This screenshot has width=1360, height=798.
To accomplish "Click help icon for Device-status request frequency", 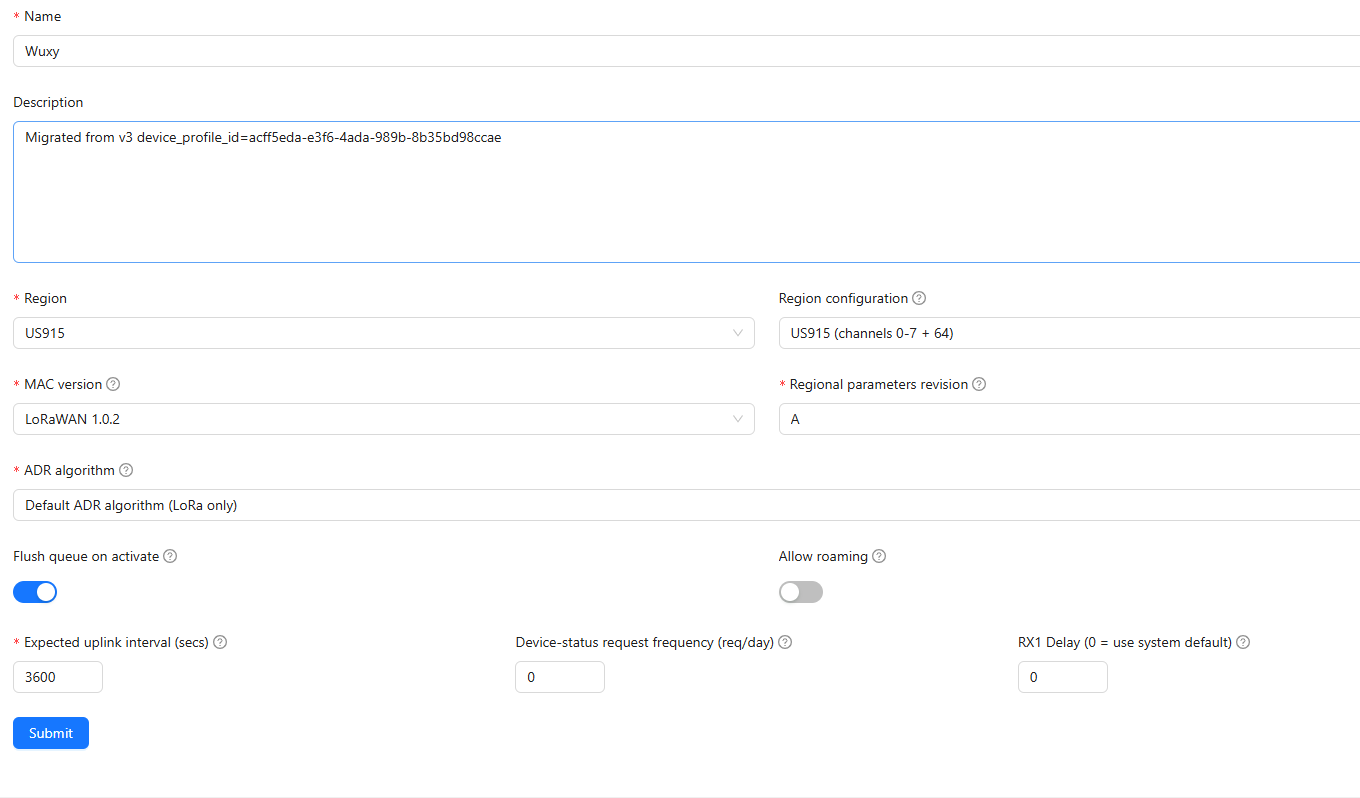I will pos(785,642).
